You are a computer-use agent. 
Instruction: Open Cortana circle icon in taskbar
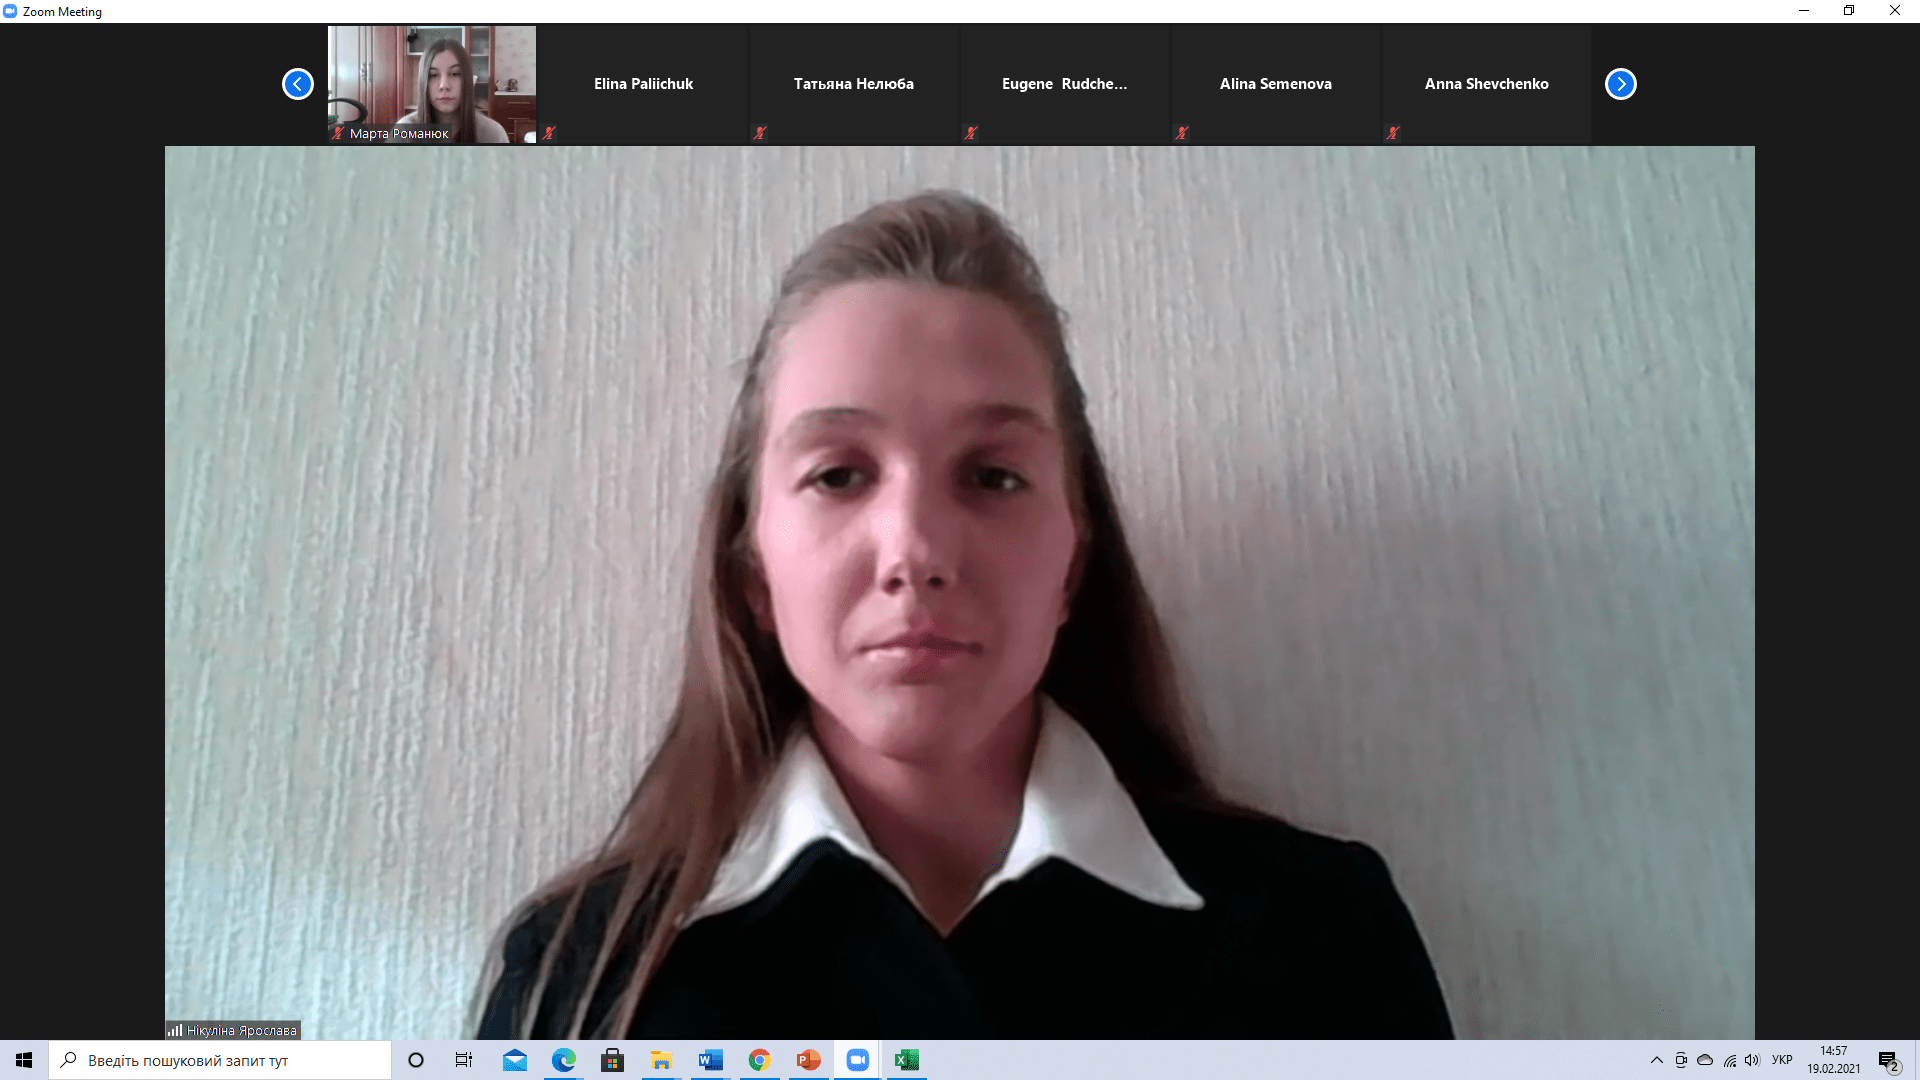(x=416, y=1060)
